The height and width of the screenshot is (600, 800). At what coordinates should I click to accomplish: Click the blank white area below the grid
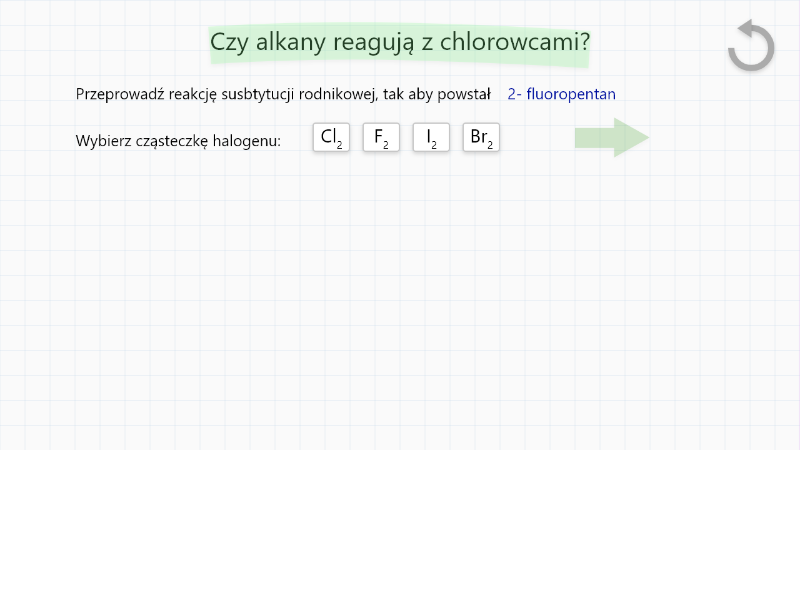click(400, 525)
